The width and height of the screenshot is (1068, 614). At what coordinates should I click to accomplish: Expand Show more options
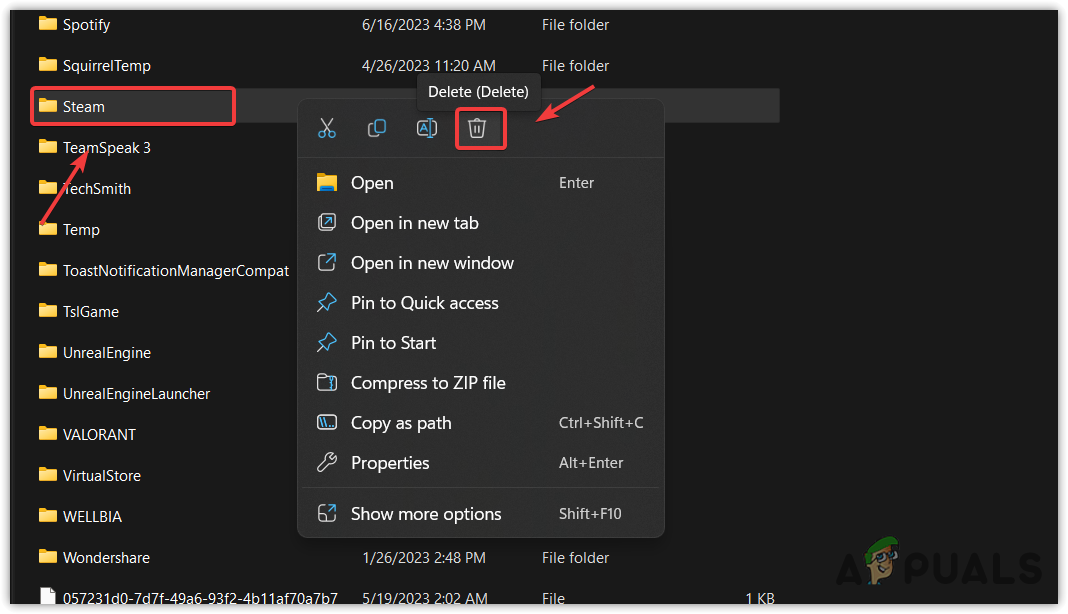(426, 514)
